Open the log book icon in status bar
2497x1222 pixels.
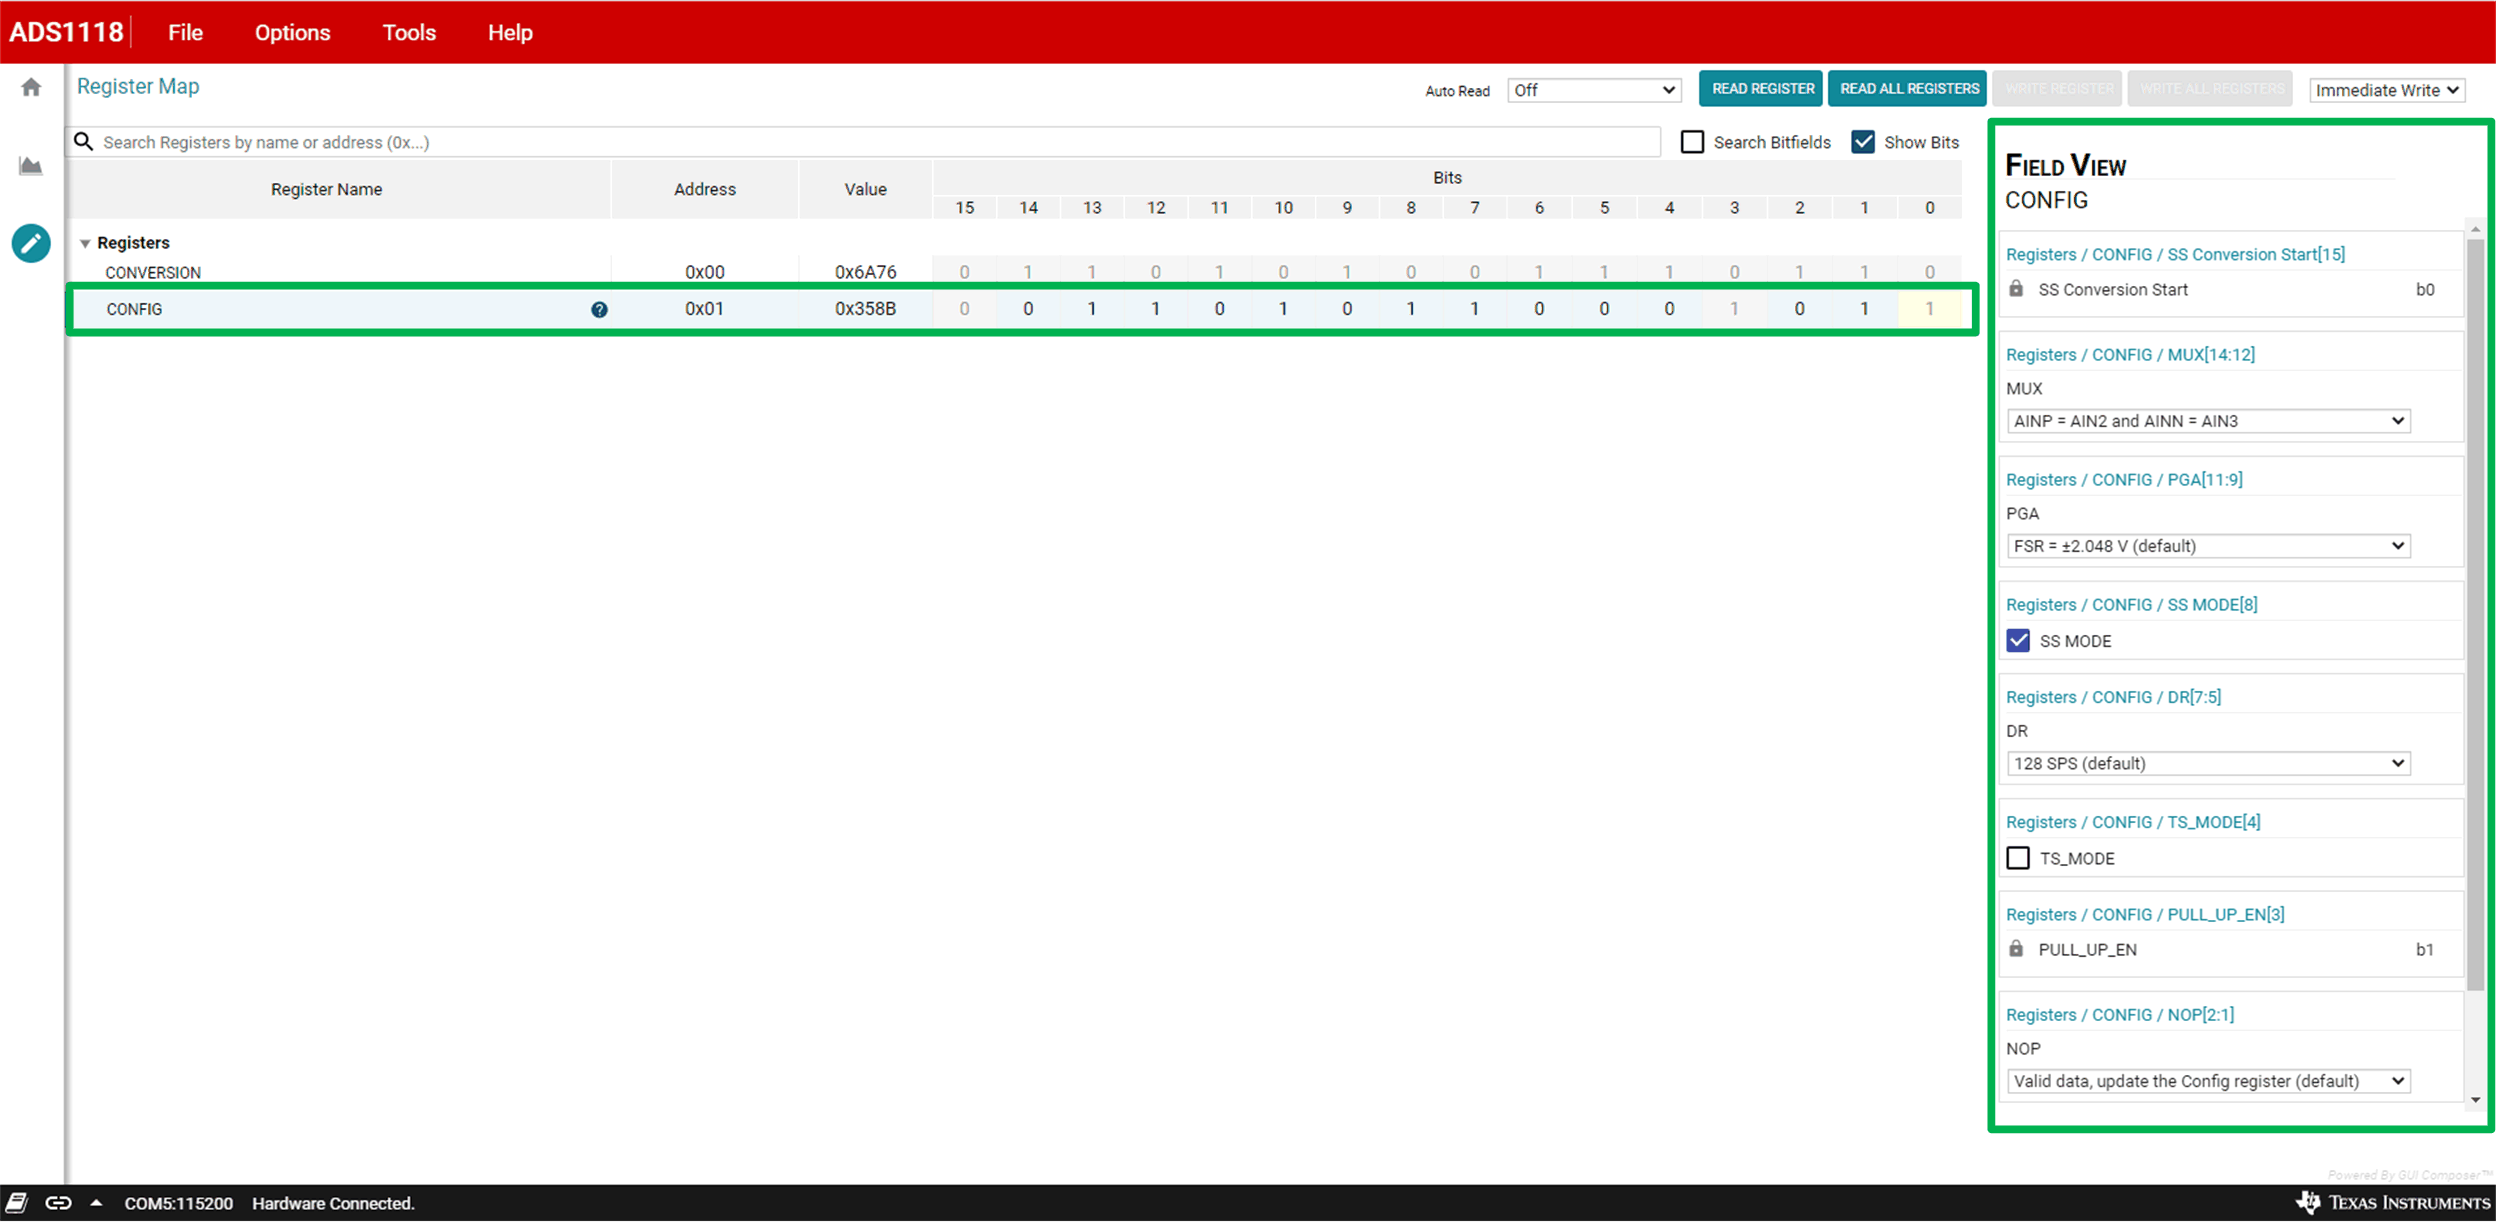[16, 1203]
